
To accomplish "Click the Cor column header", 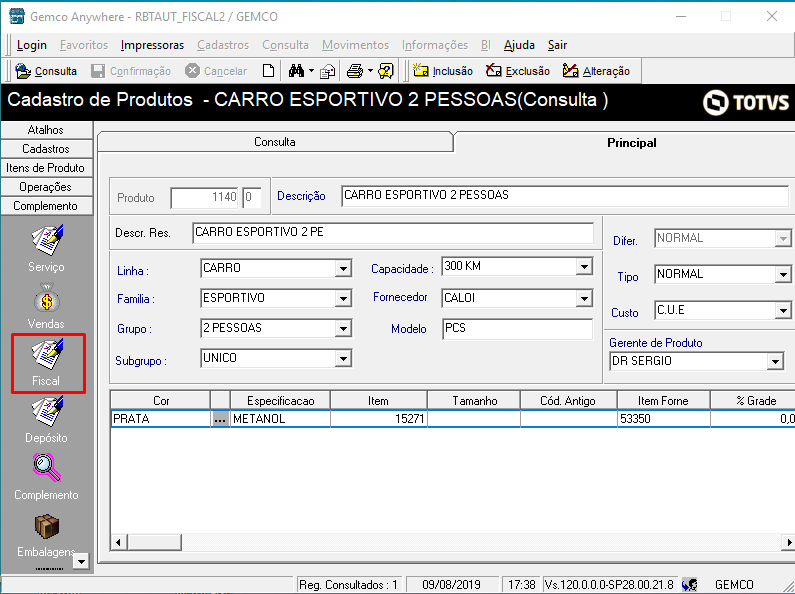I will pos(160,401).
